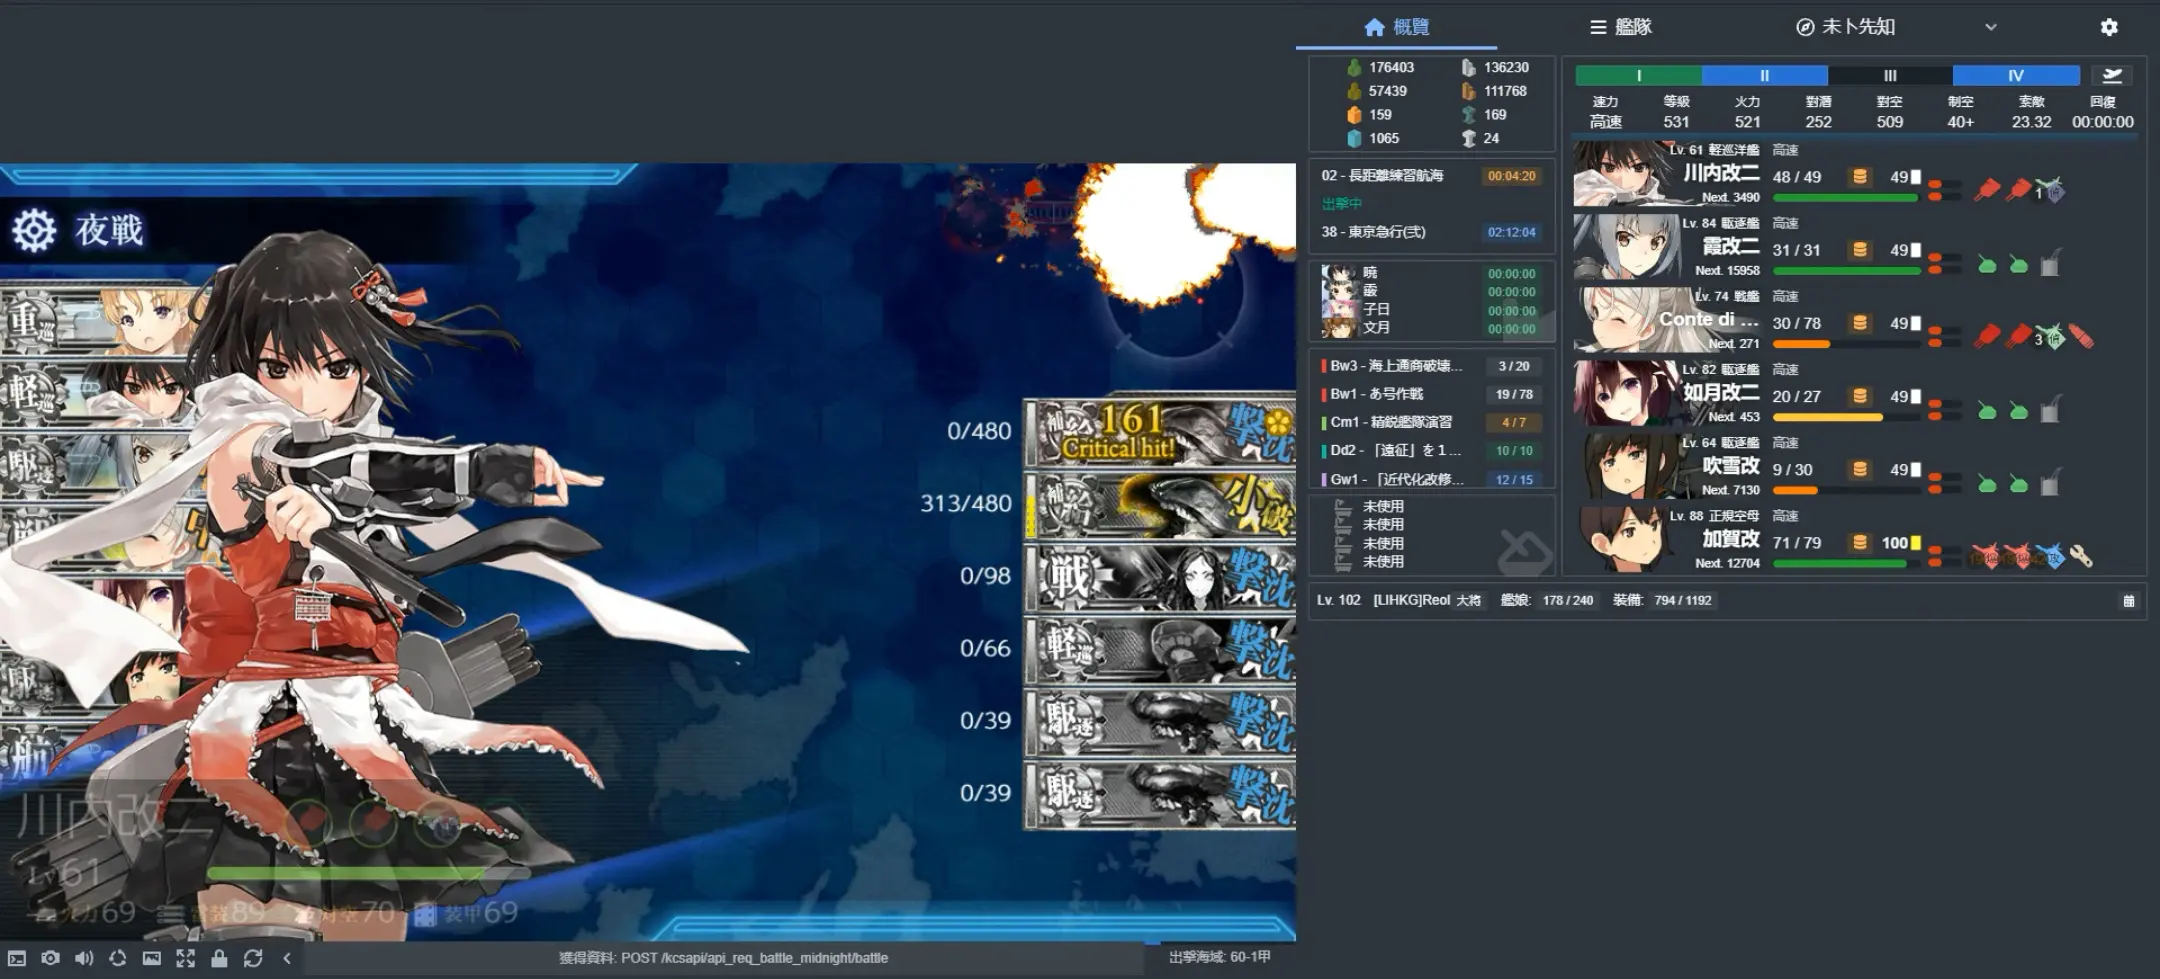Click 川内改二 green HP bar
The height and width of the screenshot is (979, 2160).
point(1846,198)
